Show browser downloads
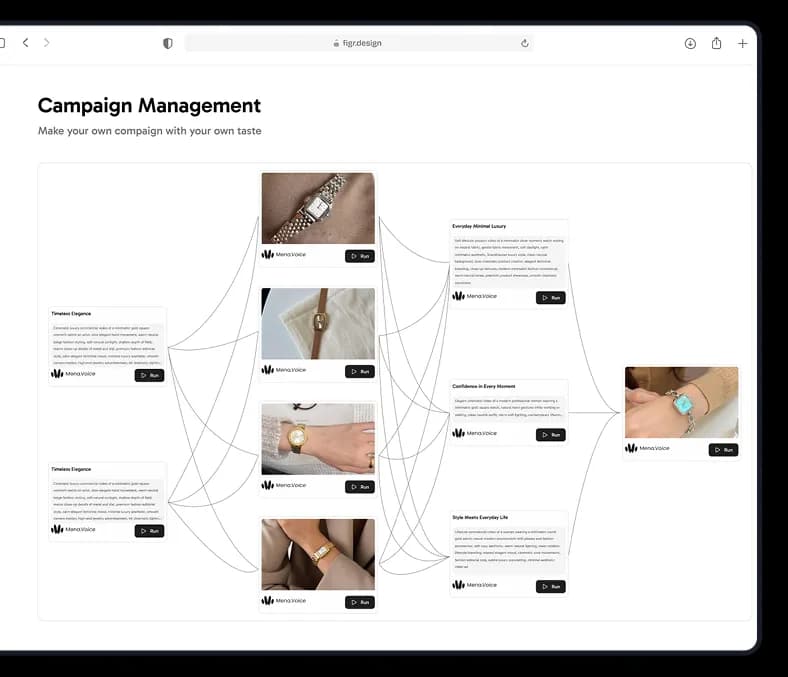 pos(691,43)
